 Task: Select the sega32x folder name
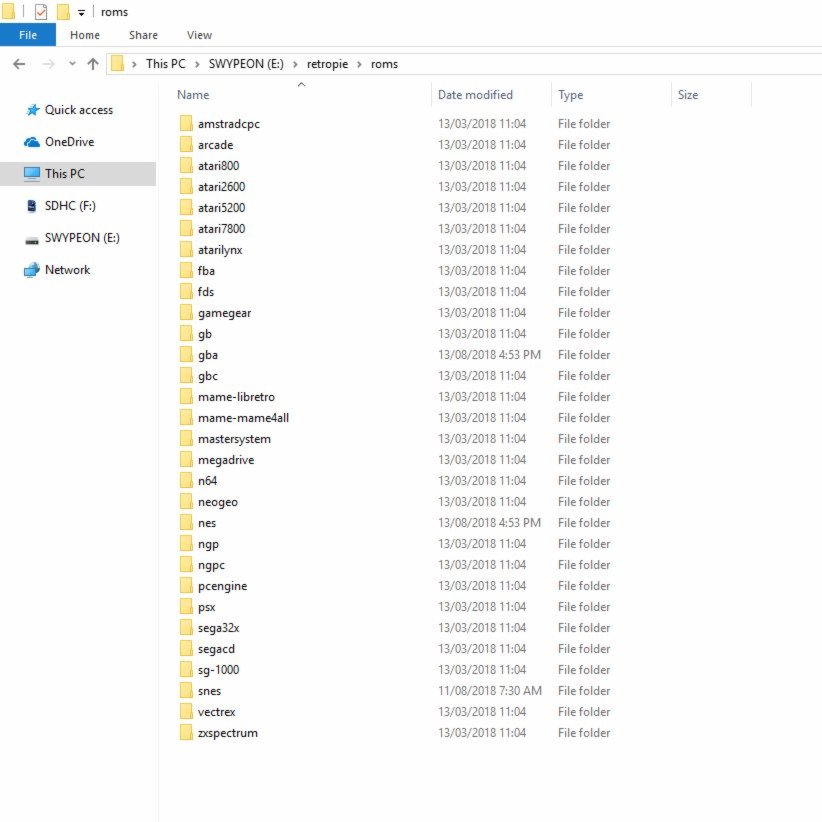[x=219, y=629]
